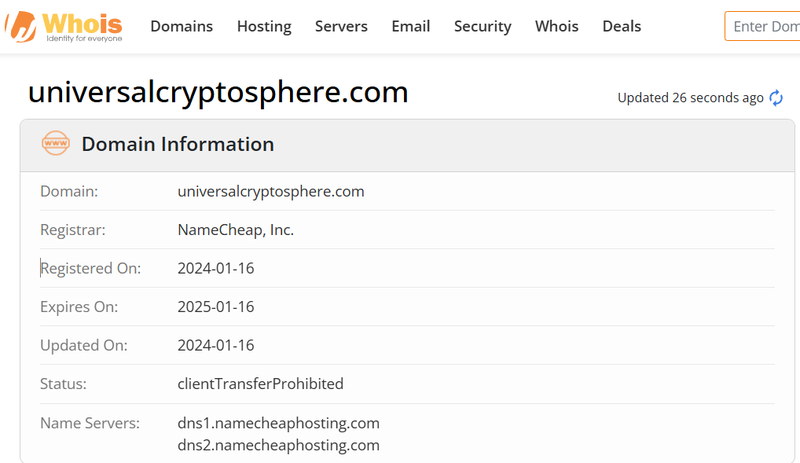800x463 pixels.
Task: Click the Updated On: label
Action: pyautogui.click(x=84, y=346)
